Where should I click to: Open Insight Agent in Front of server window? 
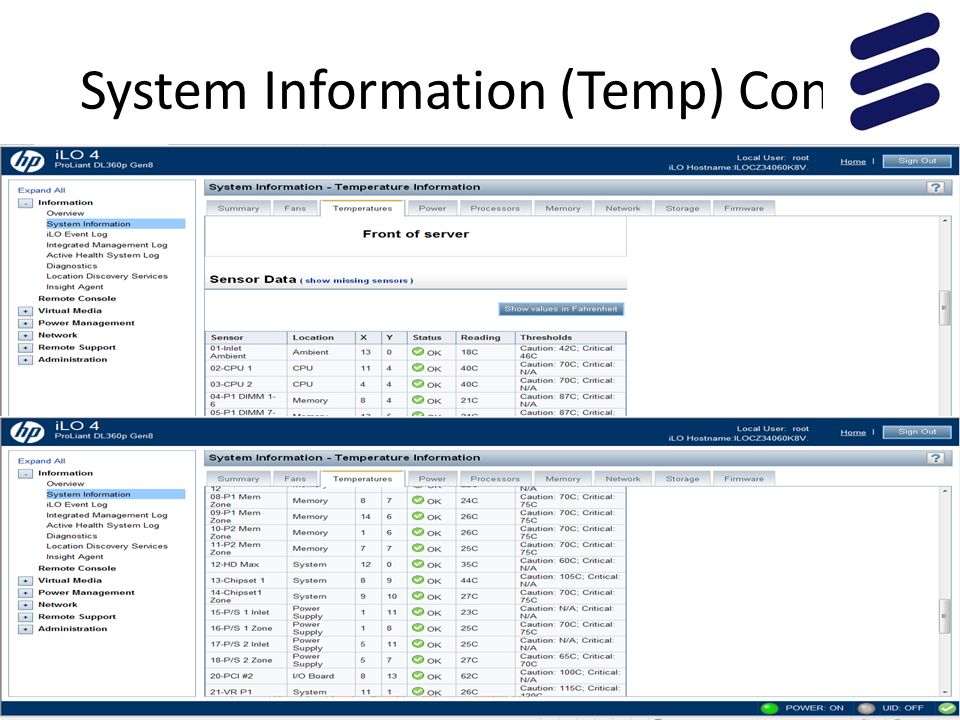[x=75, y=287]
